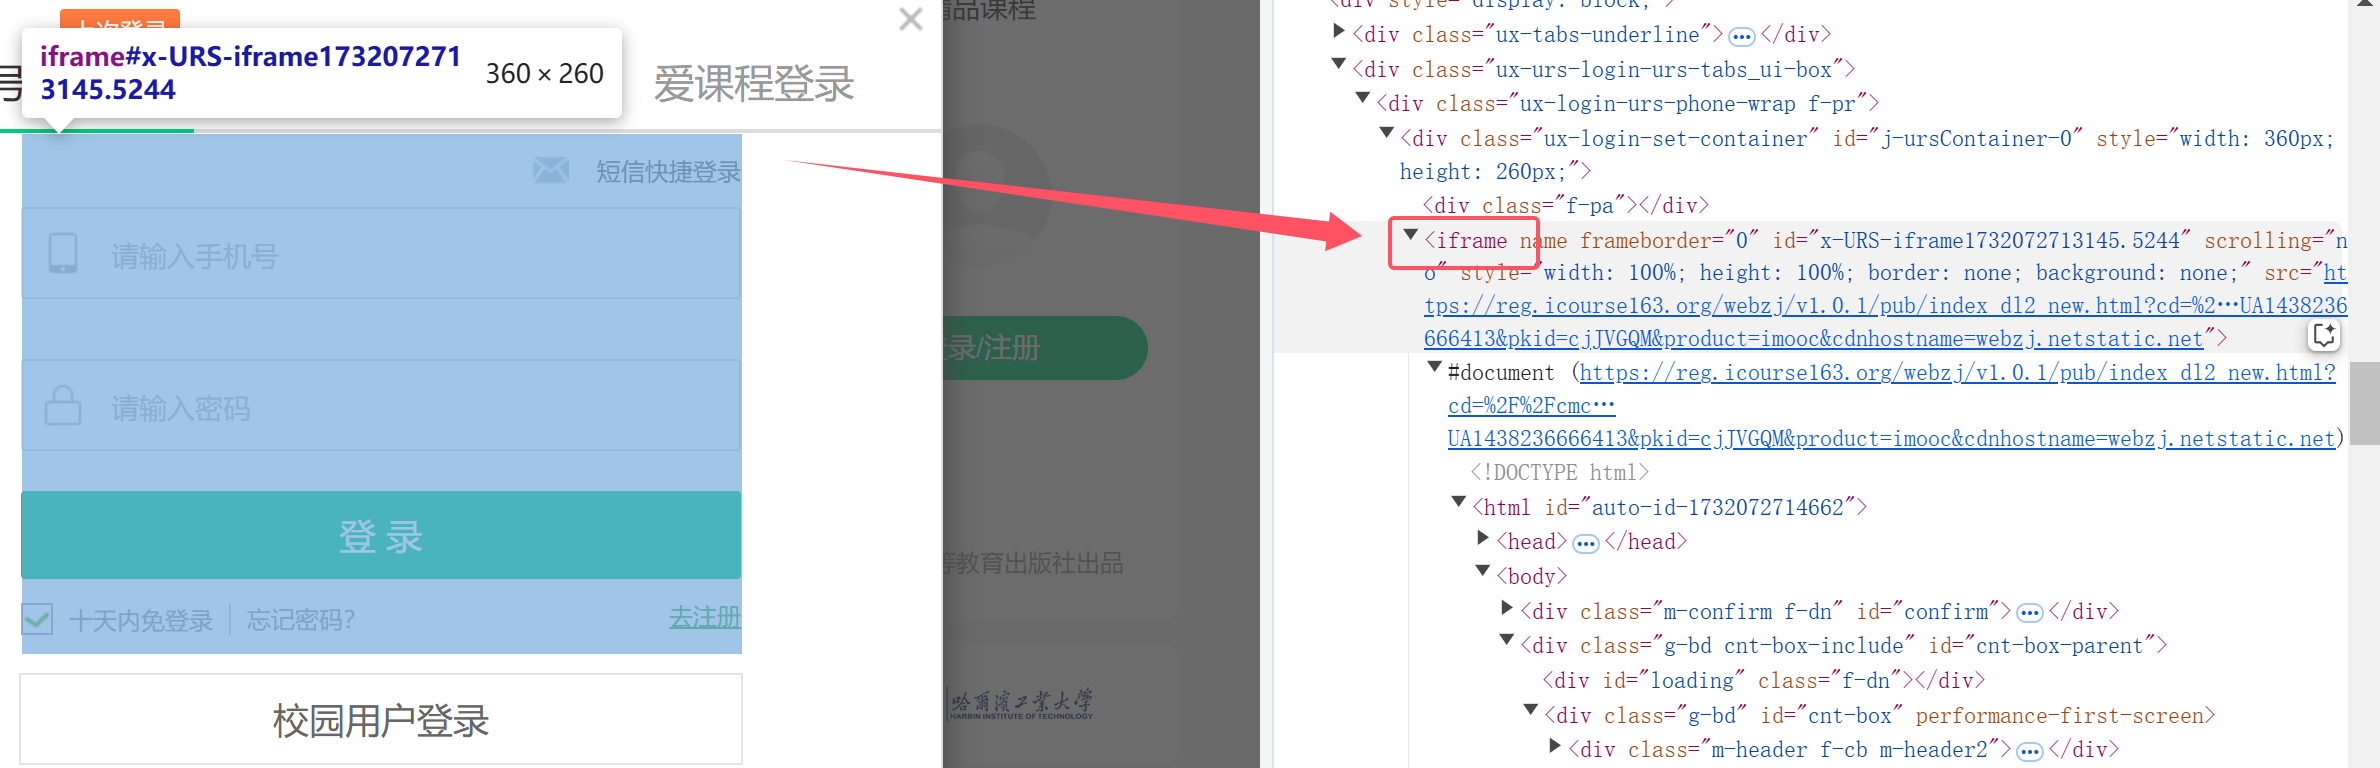Expand the m-confirm f-dn div
2380x768 pixels.
coord(1507,607)
